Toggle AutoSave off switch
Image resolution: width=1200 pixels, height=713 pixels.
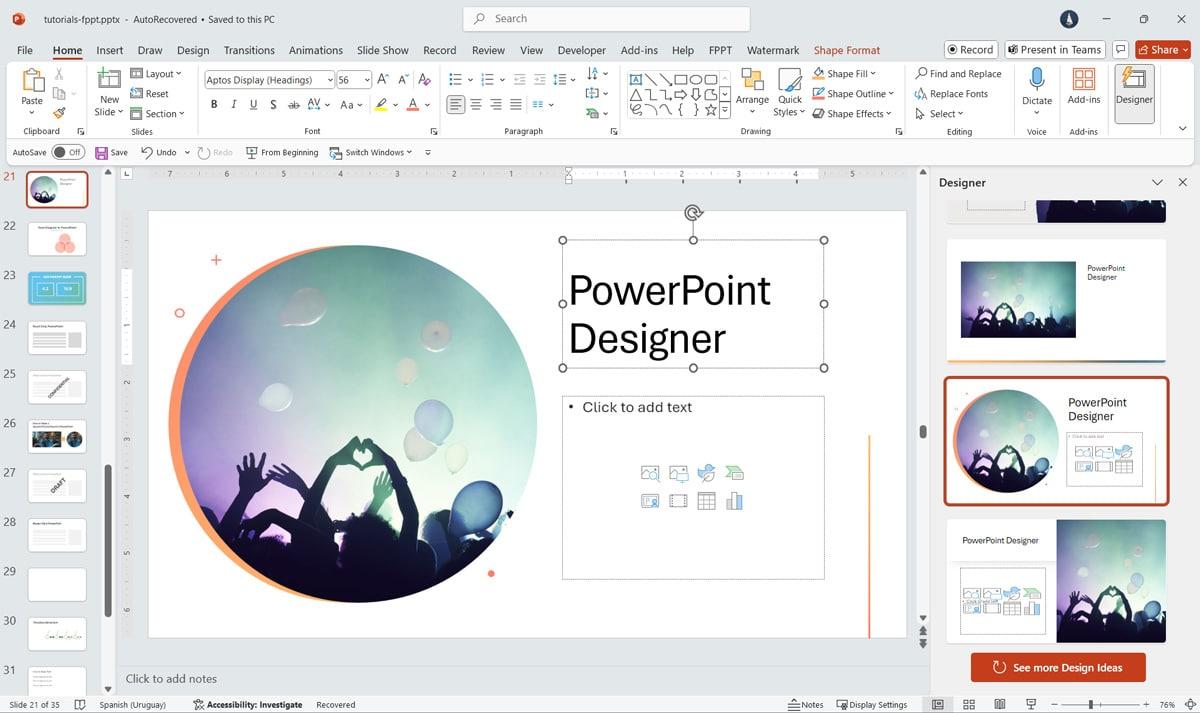(68, 152)
